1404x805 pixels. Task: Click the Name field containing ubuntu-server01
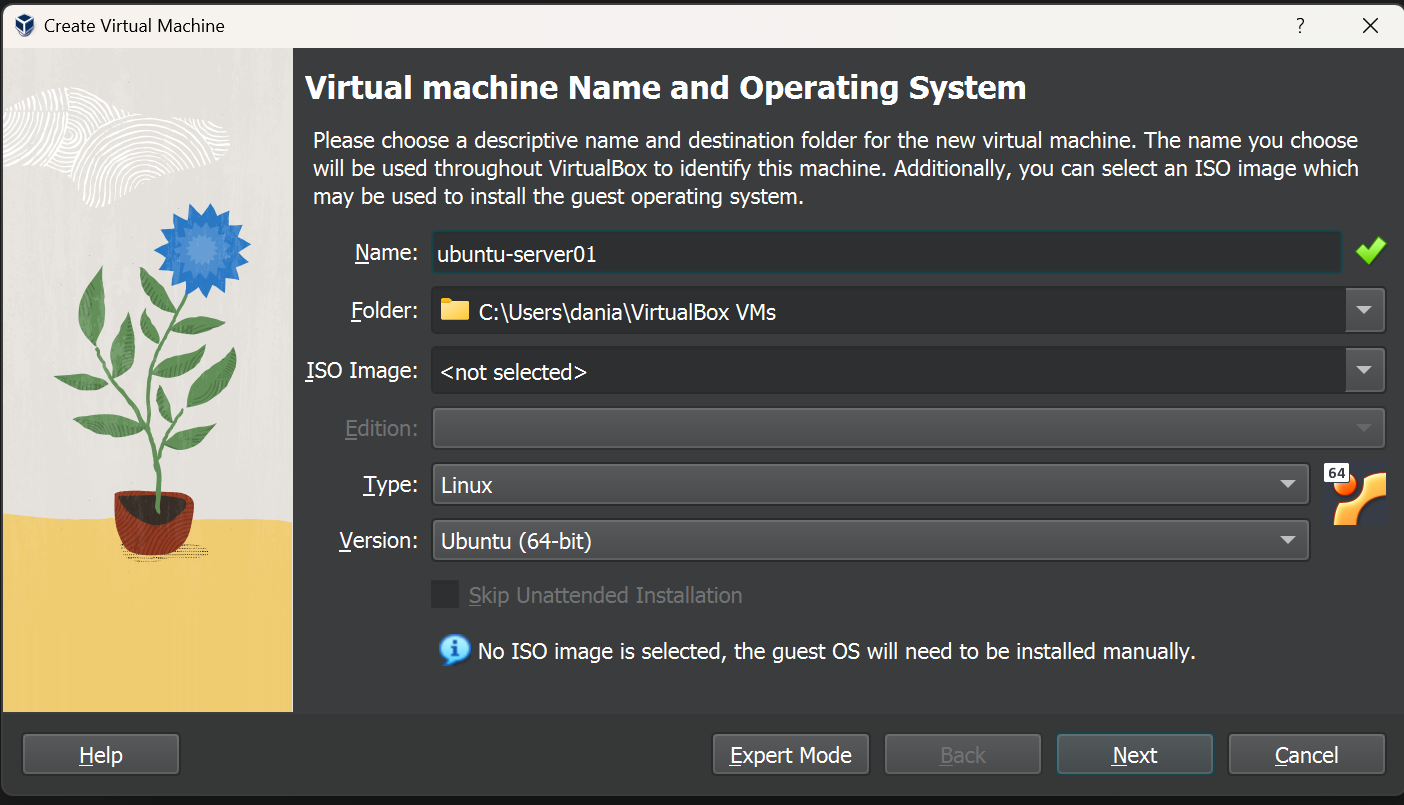pyautogui.click(x=885, y=254)
